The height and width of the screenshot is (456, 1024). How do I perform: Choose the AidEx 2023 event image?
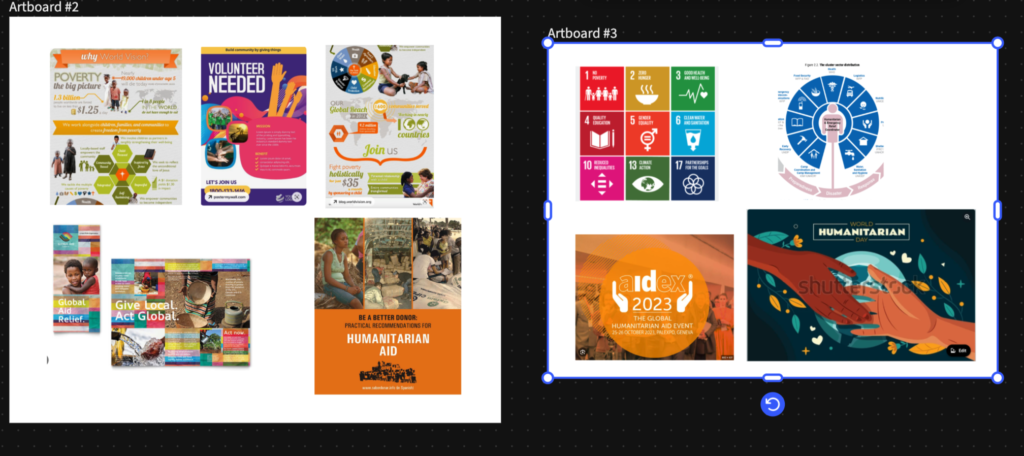[654, 297]
